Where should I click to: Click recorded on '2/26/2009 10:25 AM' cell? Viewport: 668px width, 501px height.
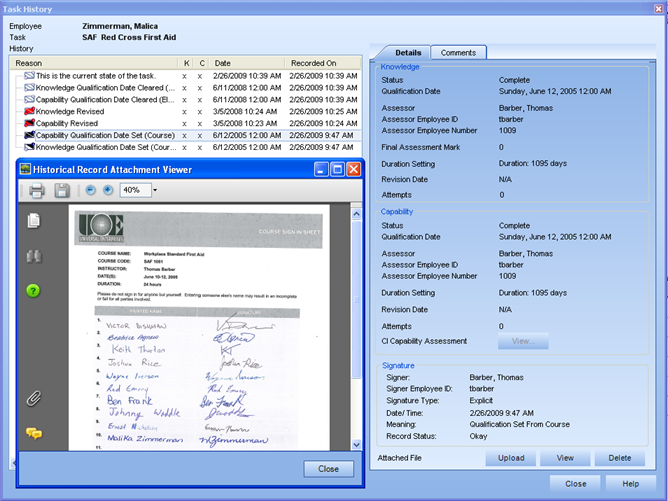(x=323, y=111)
